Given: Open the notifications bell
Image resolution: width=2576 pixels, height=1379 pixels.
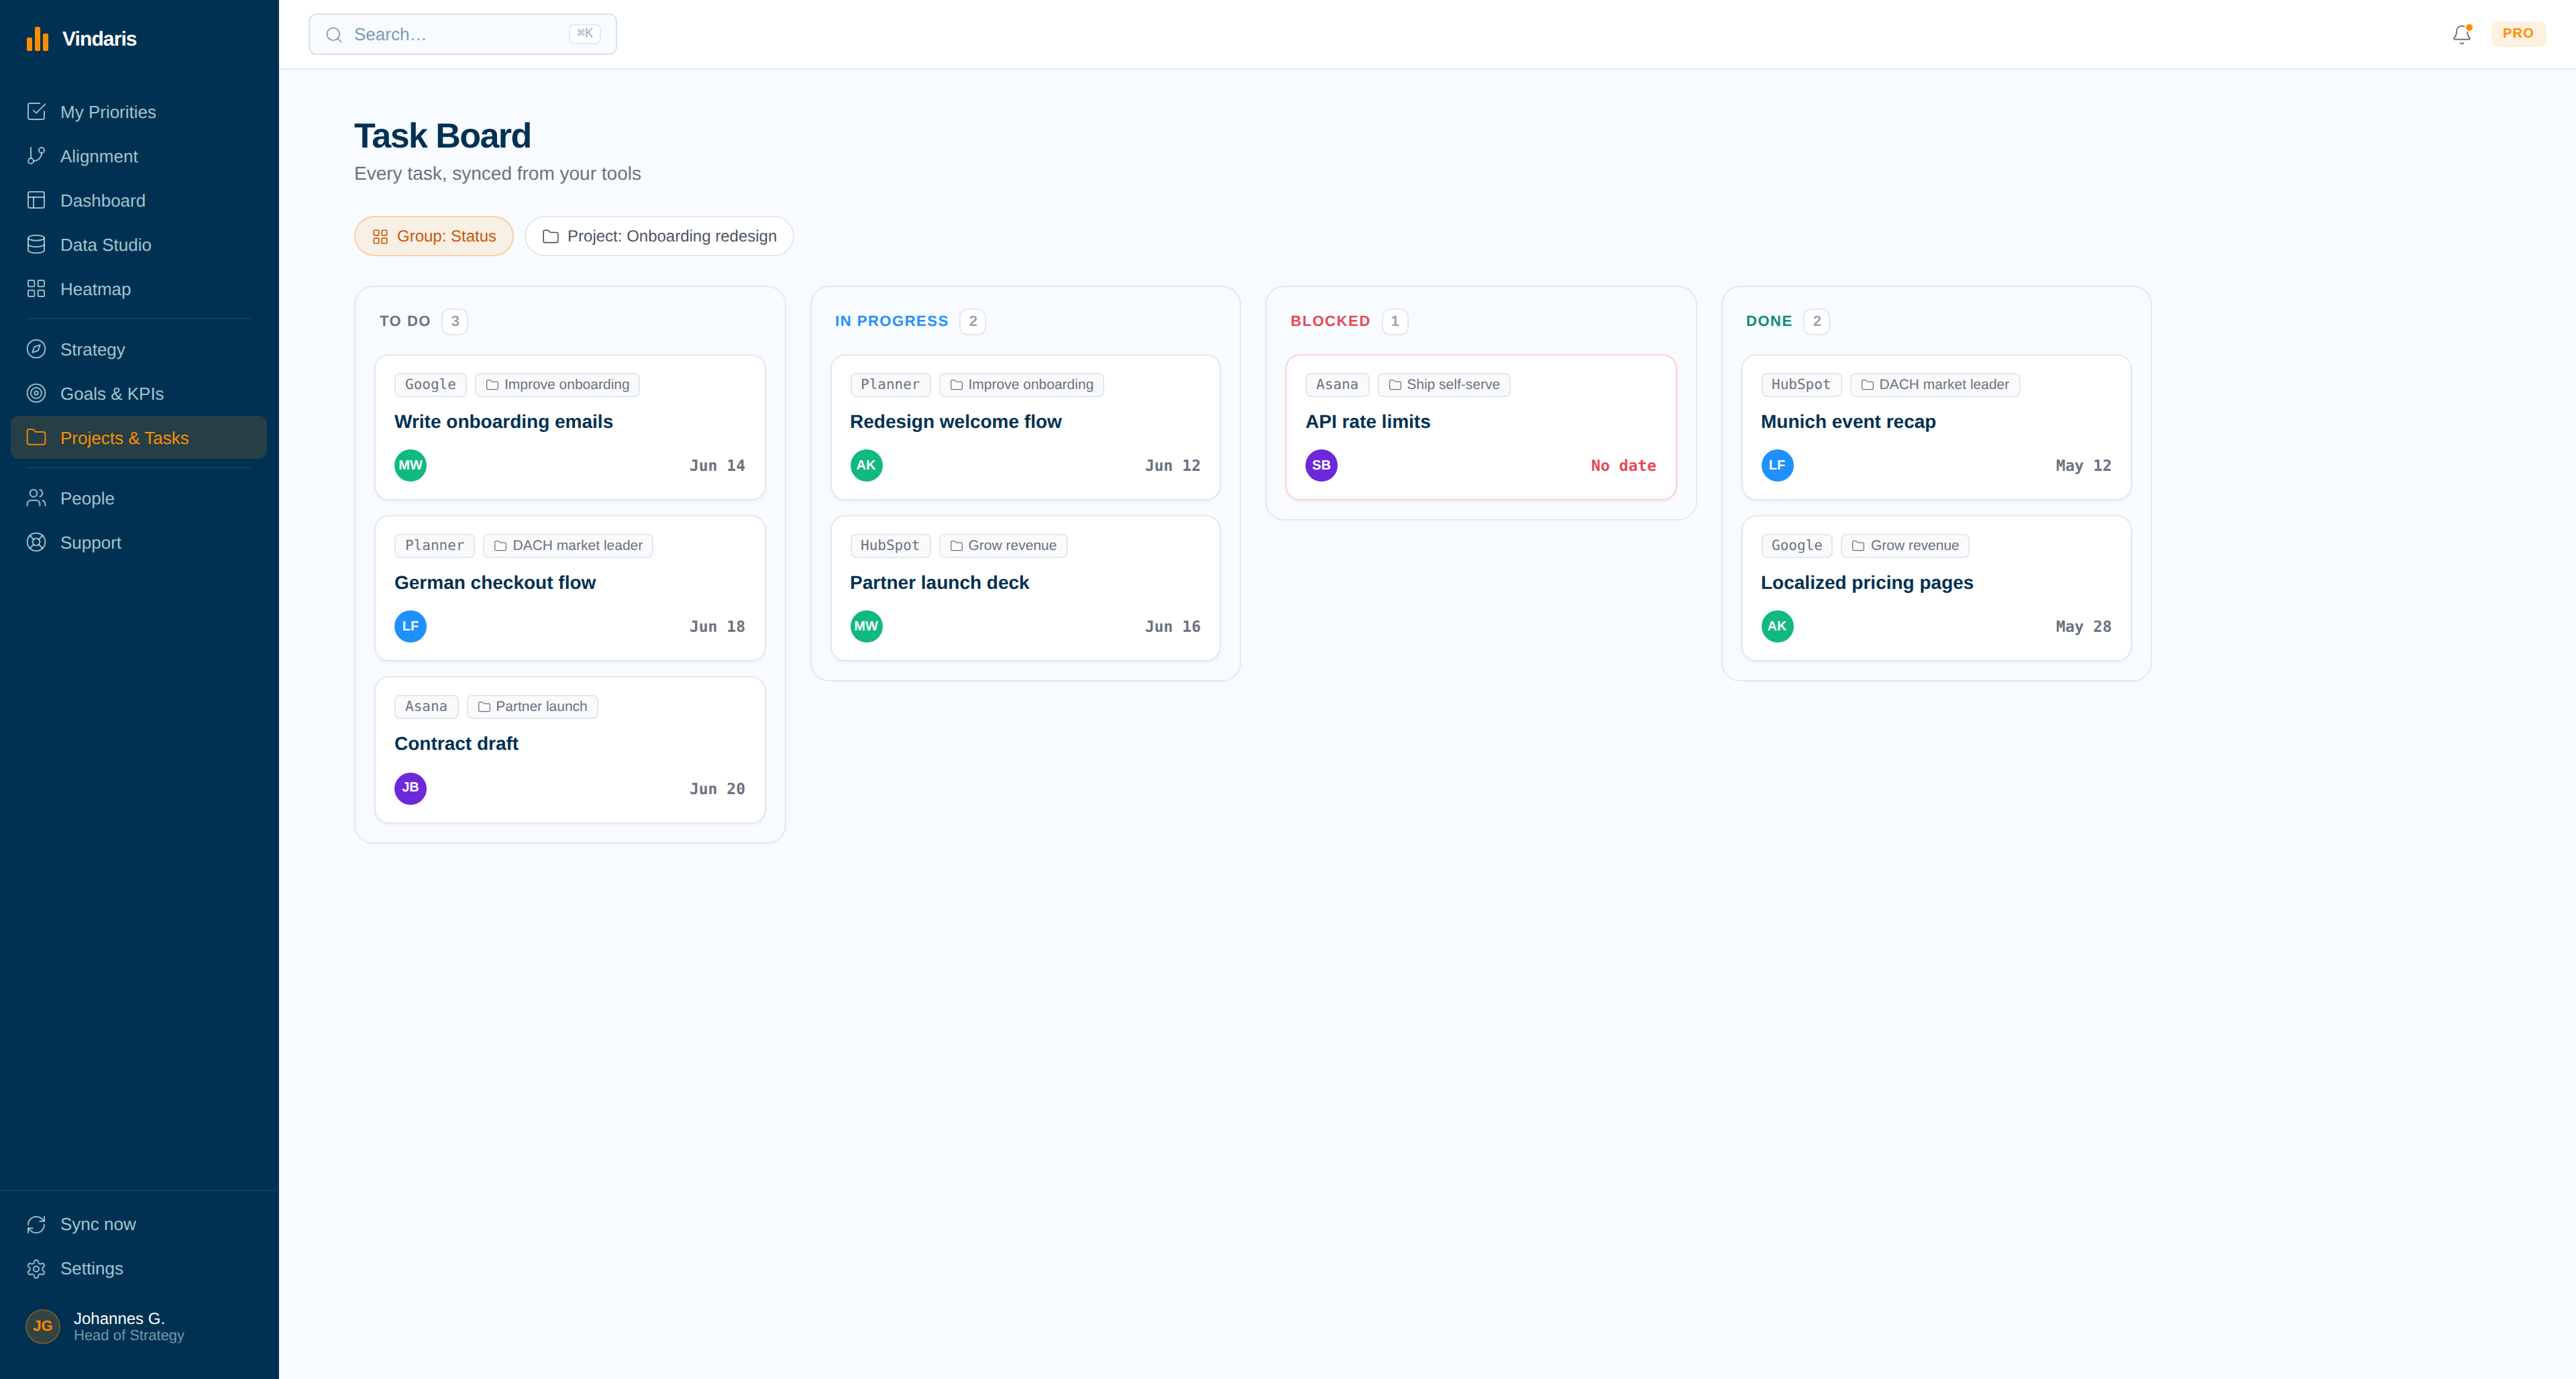Looking at the screenshot, I should 2461,34.
